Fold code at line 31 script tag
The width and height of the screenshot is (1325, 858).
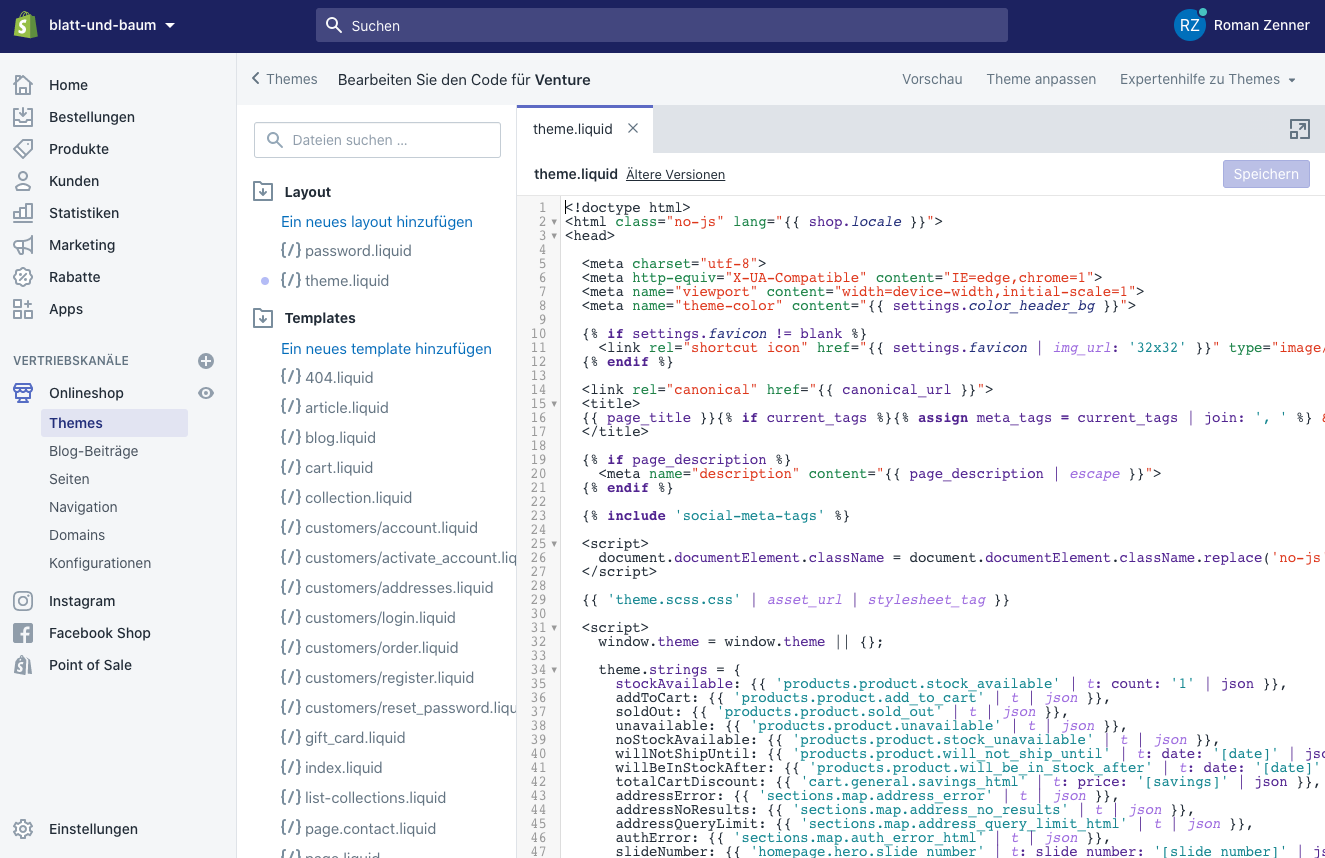(555, 628)
